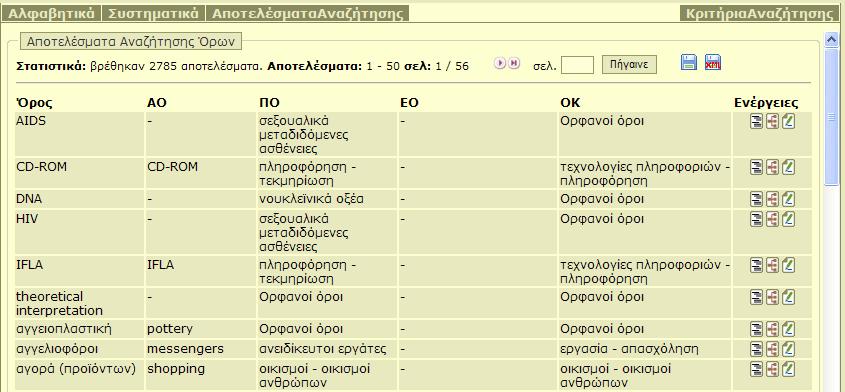The width and height of the screenshot is (845, 392).
Task: Click the translation messengers
Action: pos(185,349)
